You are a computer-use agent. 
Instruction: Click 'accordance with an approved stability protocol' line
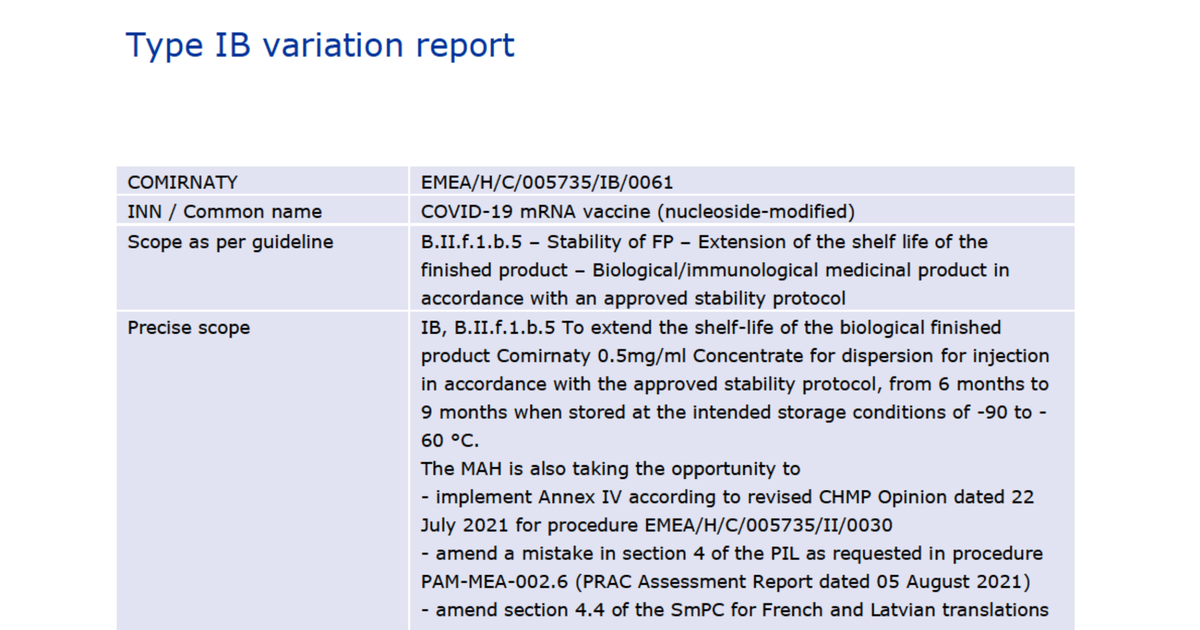coord(633,298)
